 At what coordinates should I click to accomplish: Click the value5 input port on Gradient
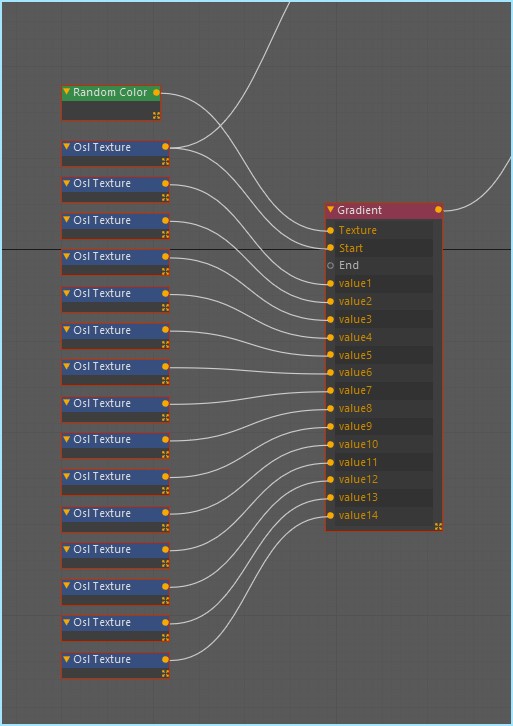pos(330,355)
